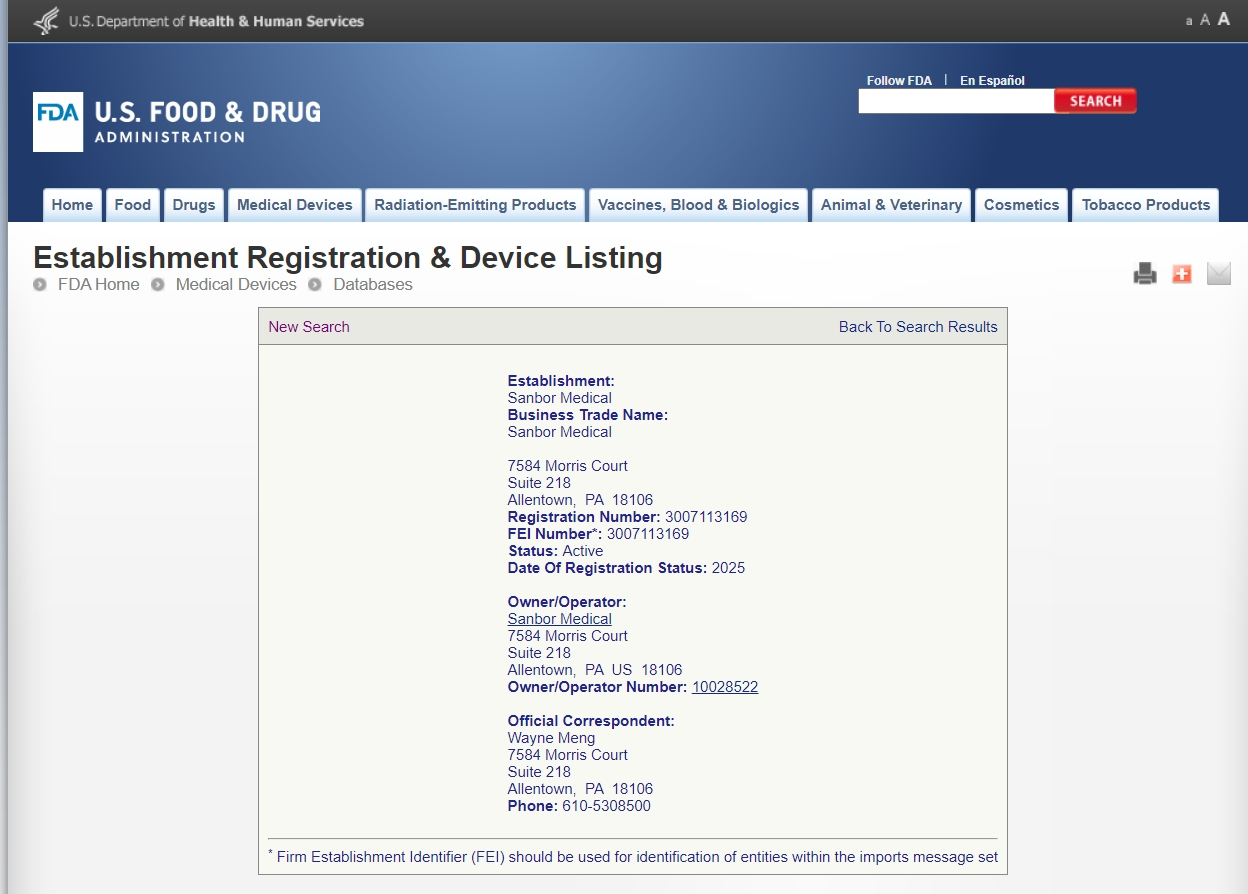Click Date Of Registration Status 2025

coord(626,568)
